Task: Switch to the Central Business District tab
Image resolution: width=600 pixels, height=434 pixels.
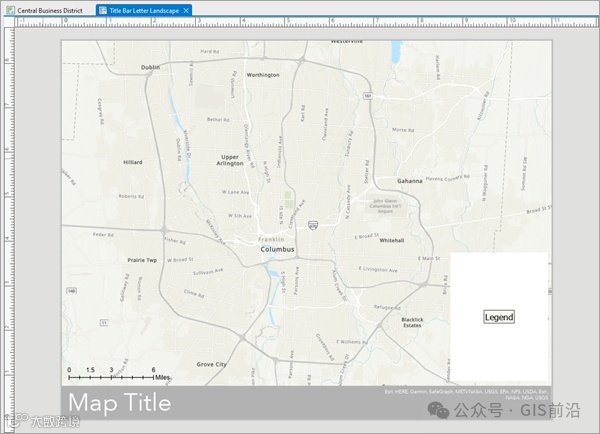Action: (x=45, y=10)
